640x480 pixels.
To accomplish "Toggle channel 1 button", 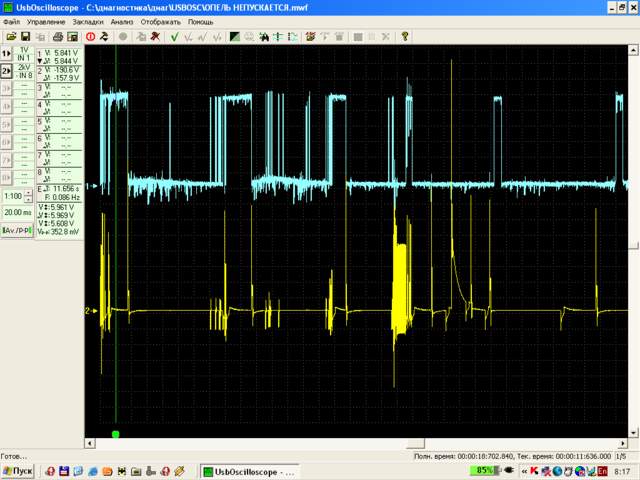I will 6,53.
